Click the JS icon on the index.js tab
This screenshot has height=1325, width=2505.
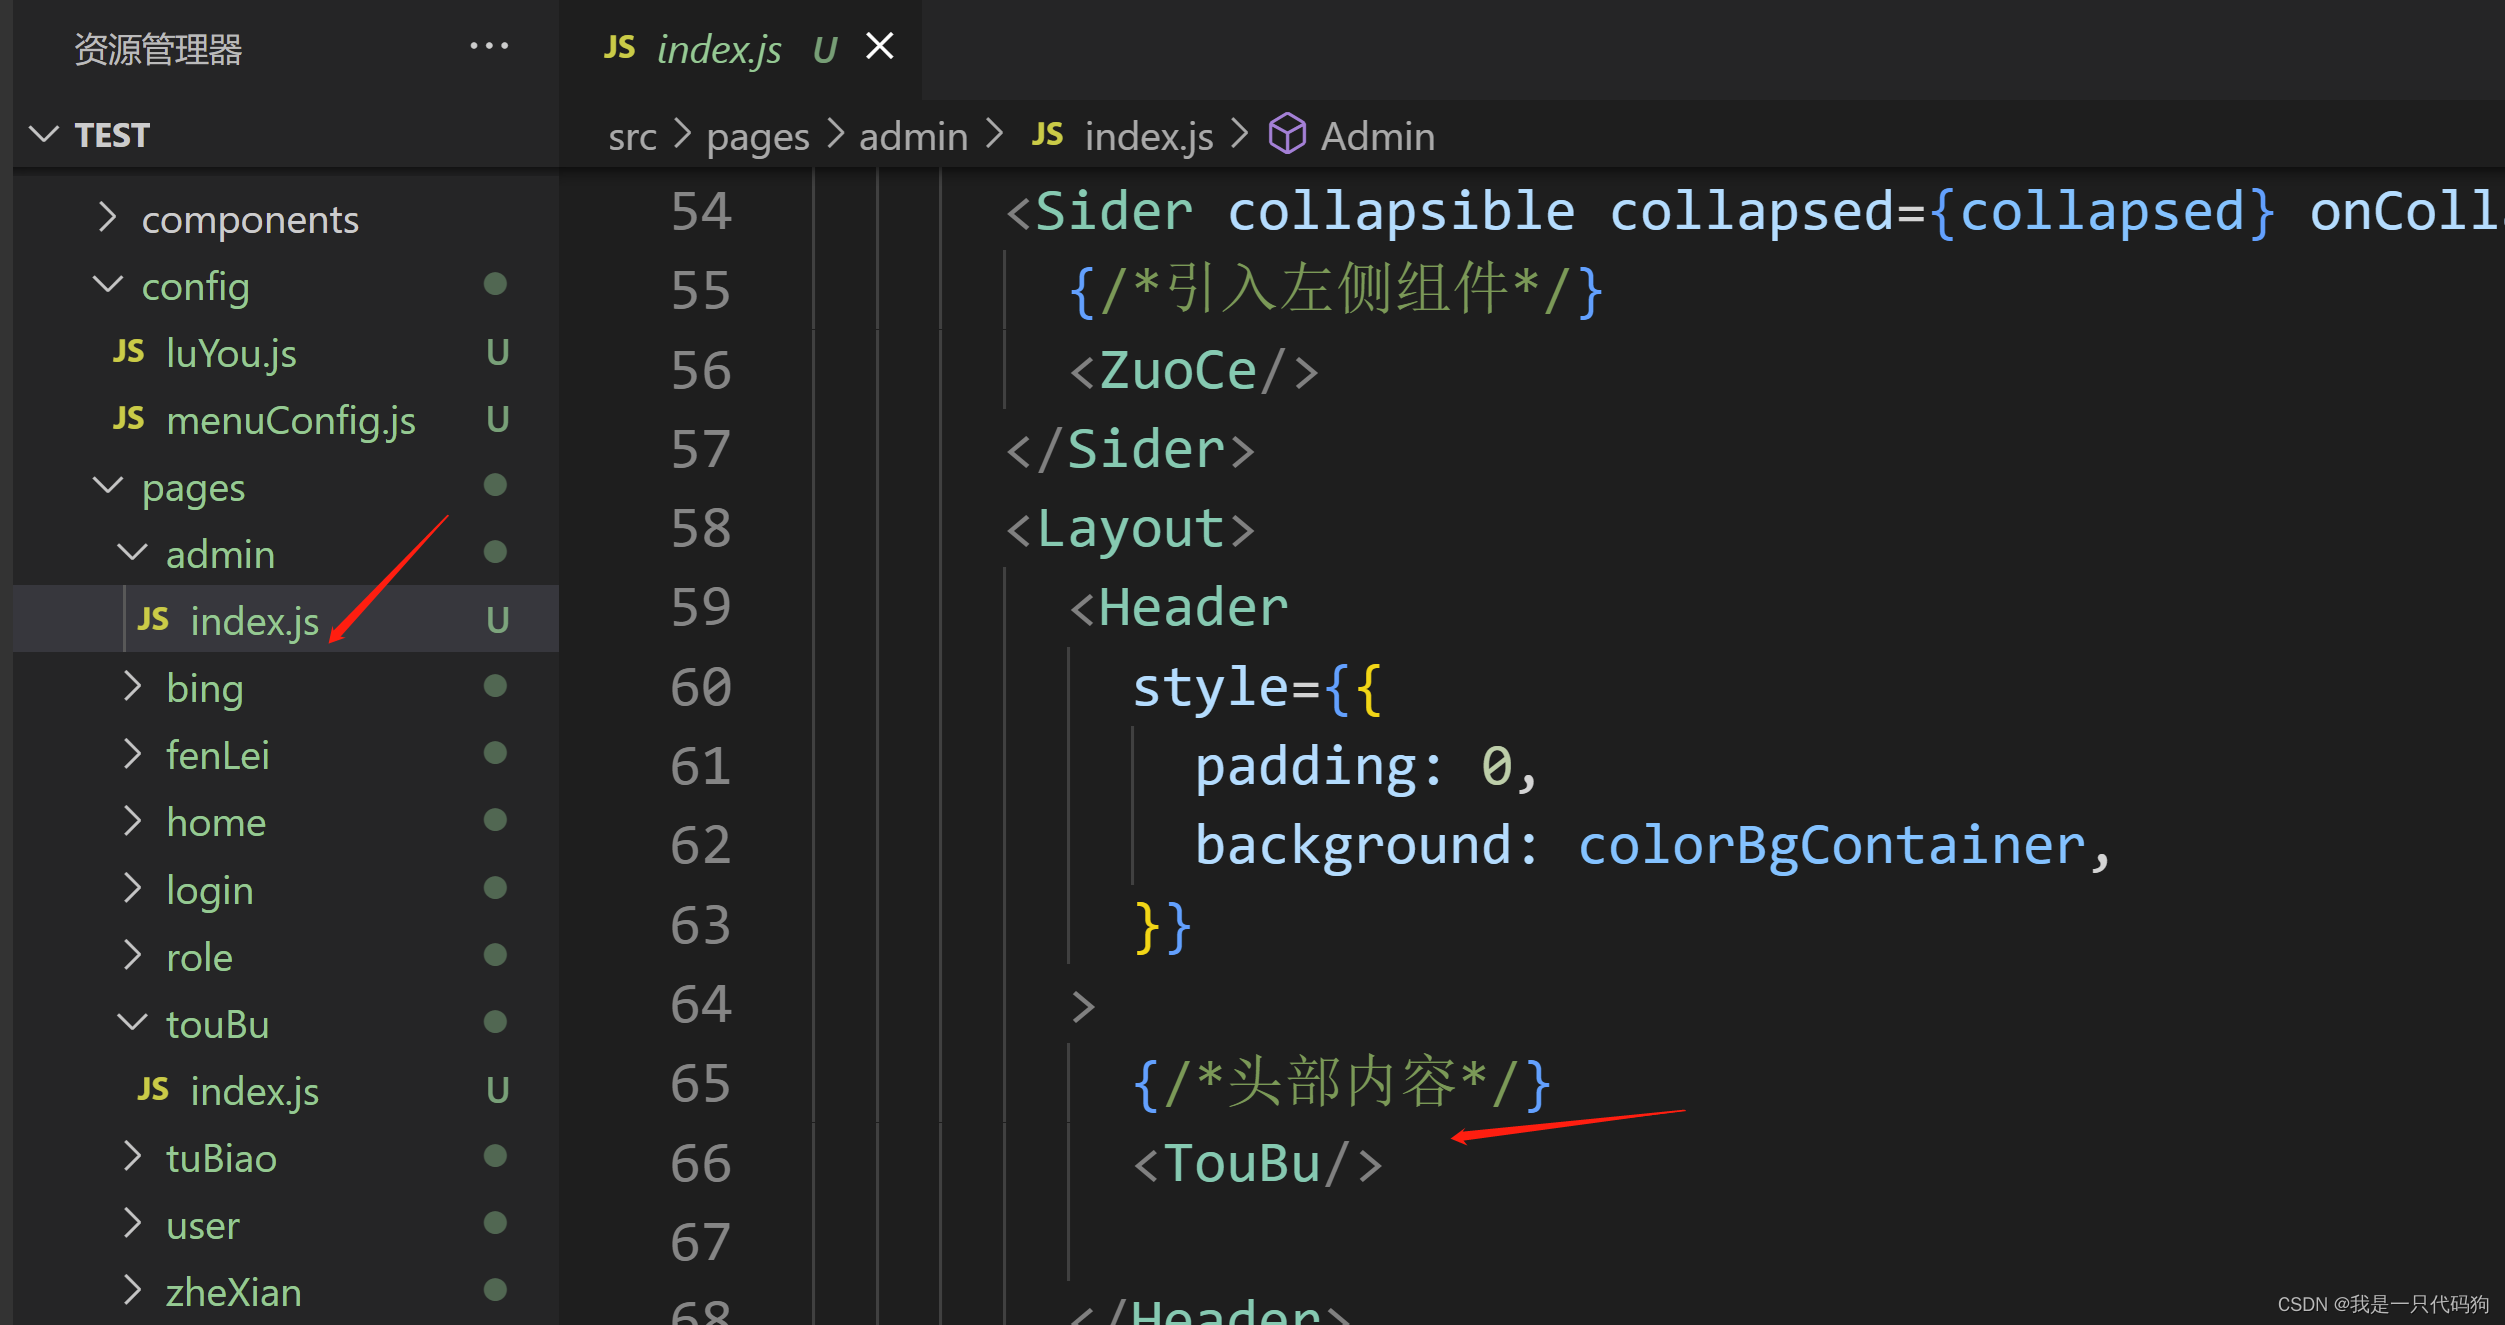[x=619, y=46]
